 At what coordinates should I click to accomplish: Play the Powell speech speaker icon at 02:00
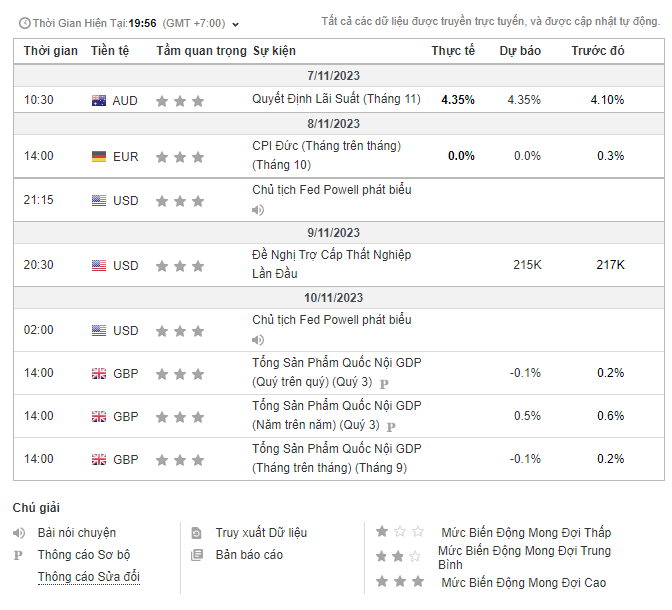[x=258, y=339]
